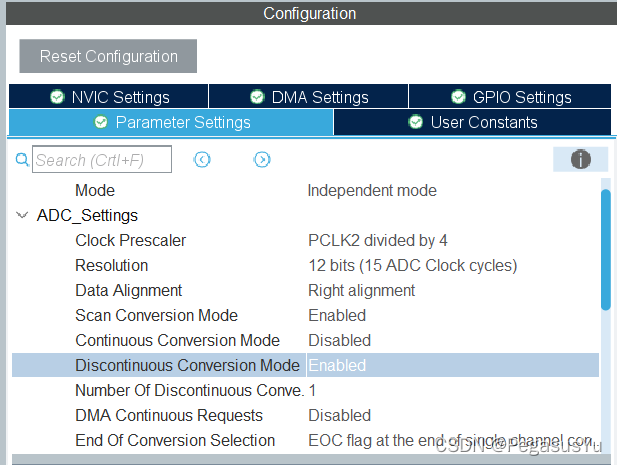
Task: Switch to the User Constants tab
Action: coord(472,122)
